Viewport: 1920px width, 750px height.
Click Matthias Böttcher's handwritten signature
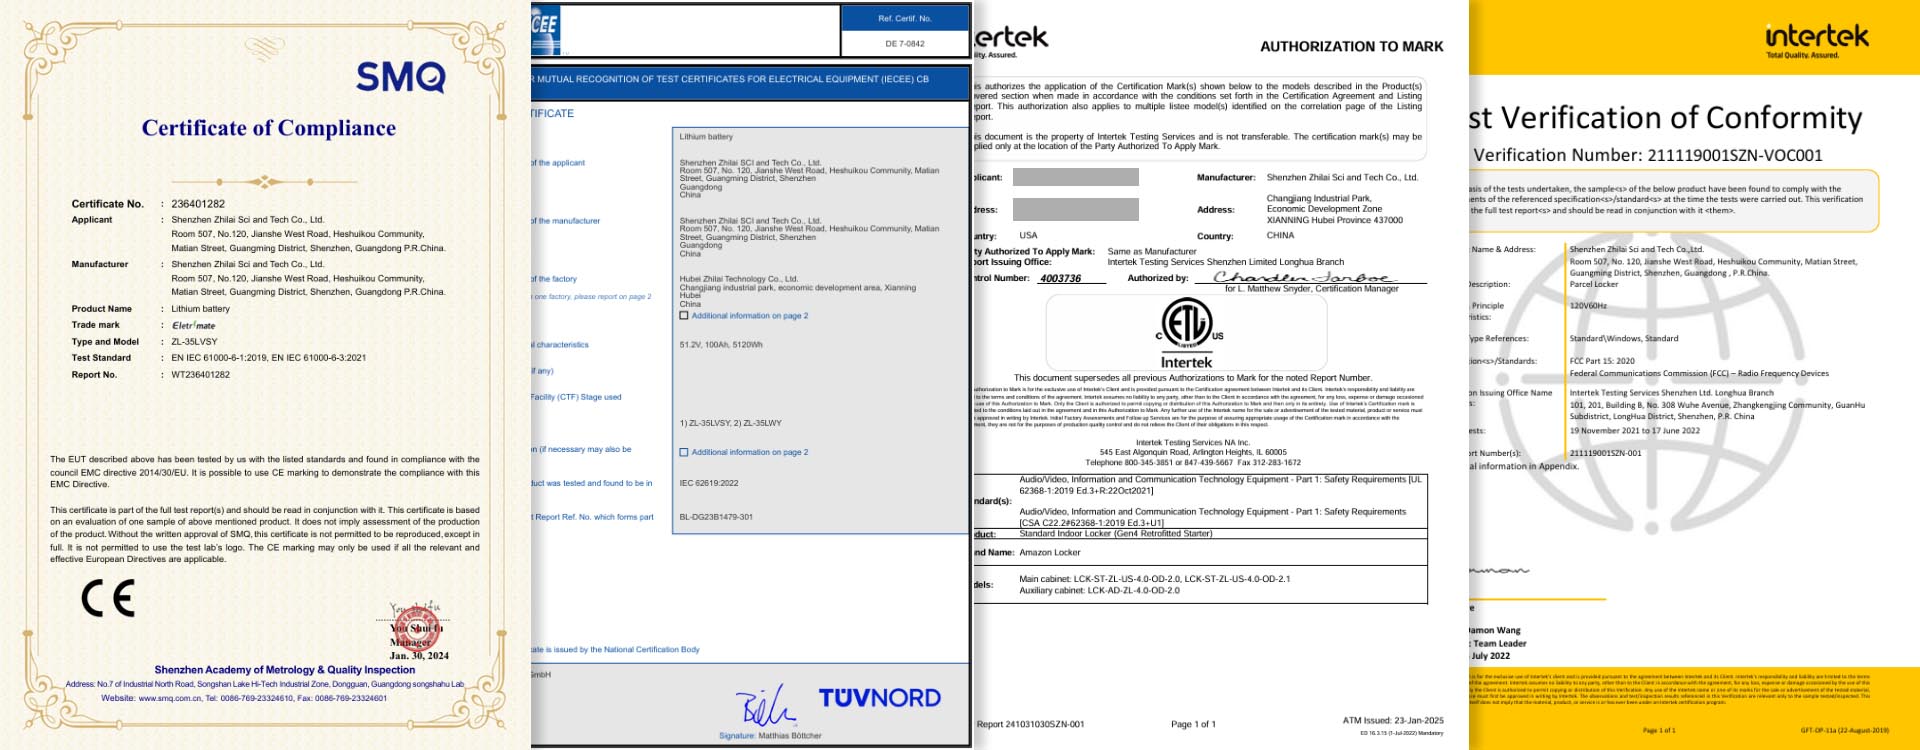pyautogui.click(x=767, y=707)
